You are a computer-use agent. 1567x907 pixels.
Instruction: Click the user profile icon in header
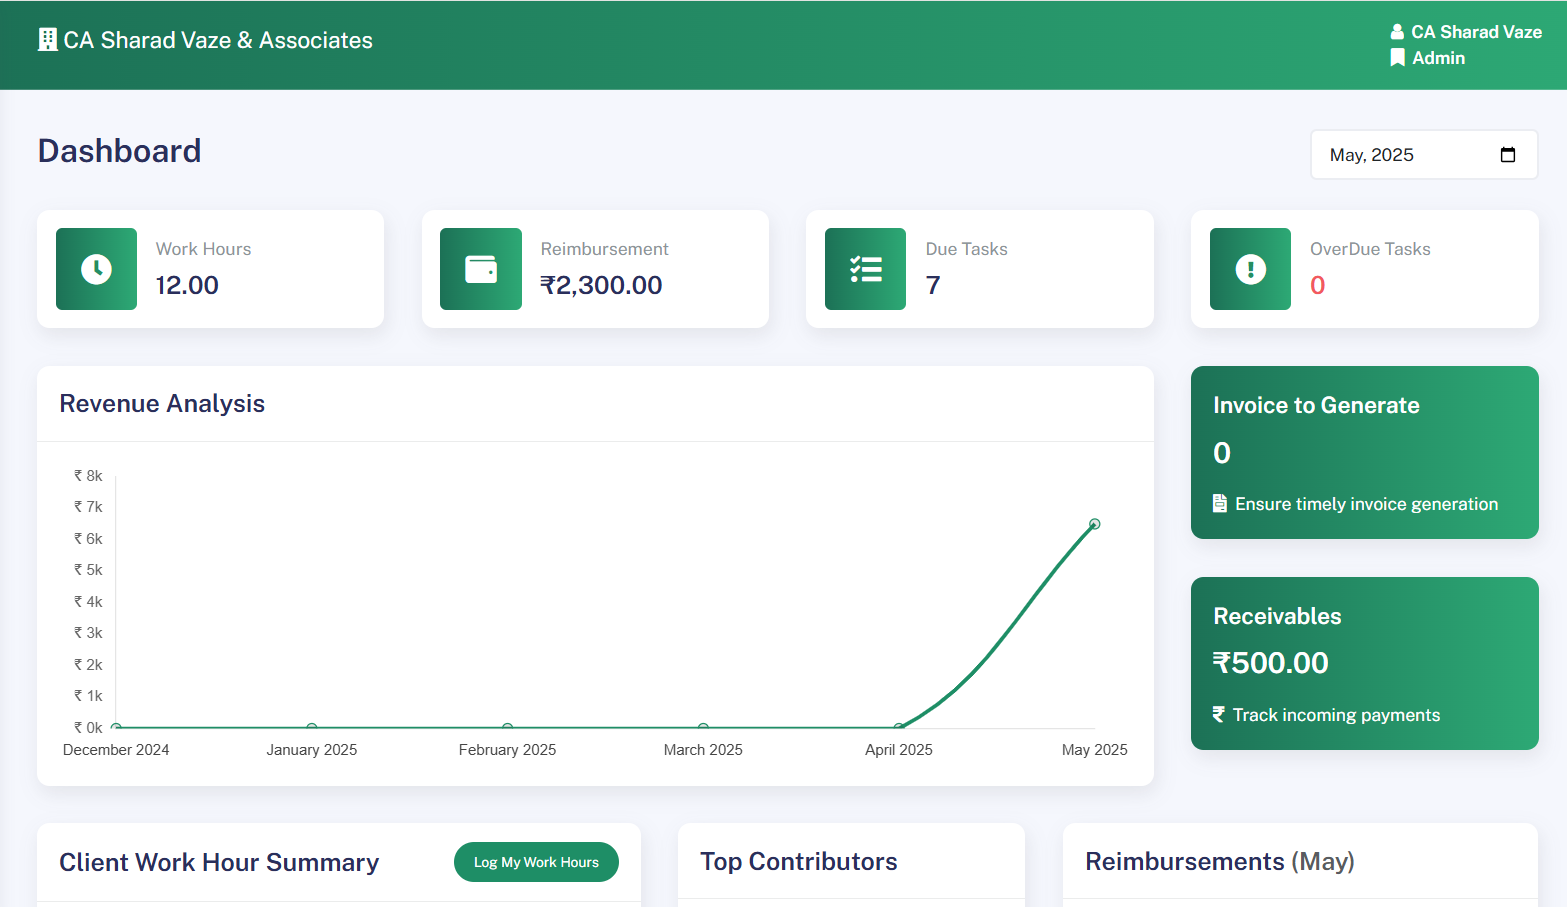click(x=1397, y=32)
